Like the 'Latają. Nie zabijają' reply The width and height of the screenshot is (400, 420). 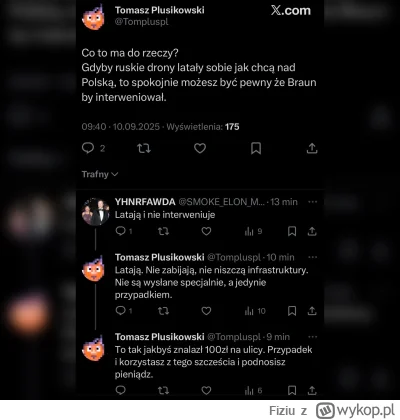pos(206,311)
